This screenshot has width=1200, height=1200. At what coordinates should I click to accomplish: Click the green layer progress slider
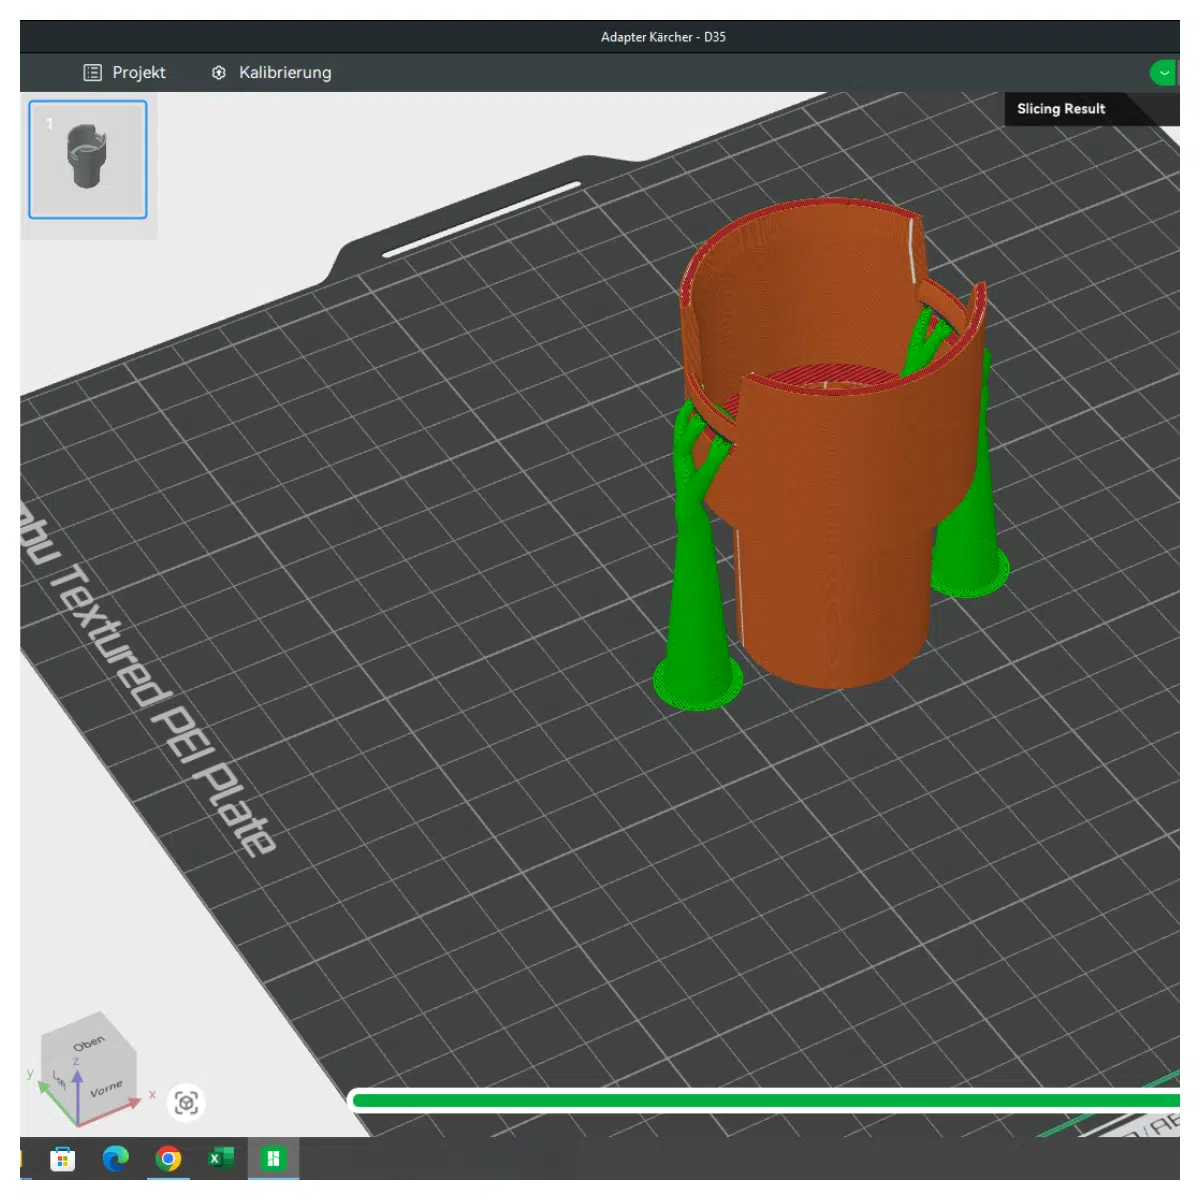coord(765,1101)
